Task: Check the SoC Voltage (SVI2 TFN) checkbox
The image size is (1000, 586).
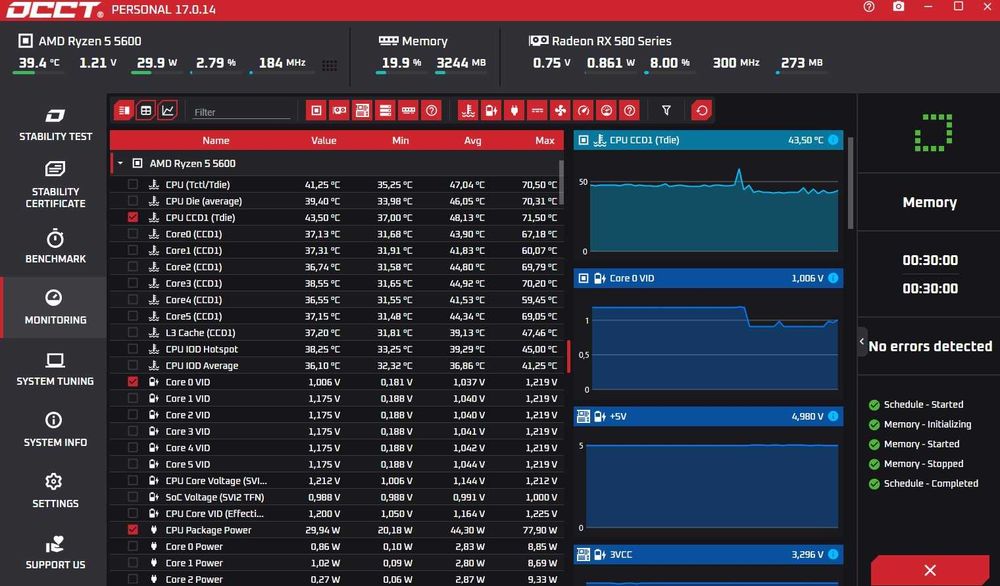Action: pyautogui.click(x=133, y=497)
